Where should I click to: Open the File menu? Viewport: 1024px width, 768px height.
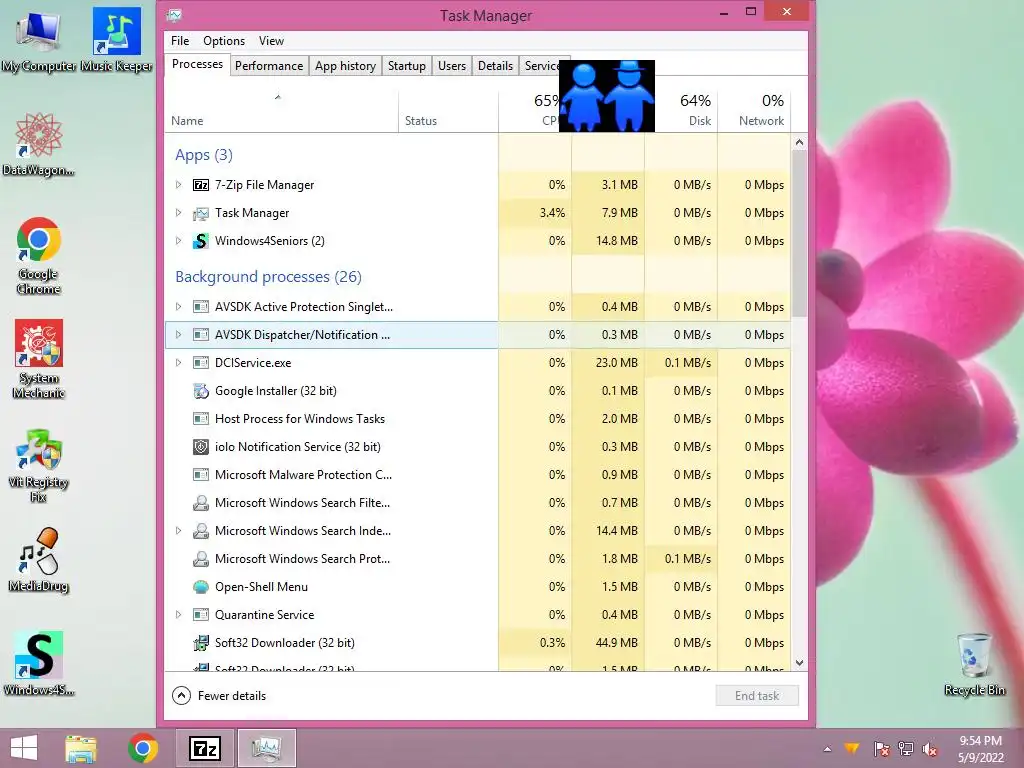(x=180, y=40)
